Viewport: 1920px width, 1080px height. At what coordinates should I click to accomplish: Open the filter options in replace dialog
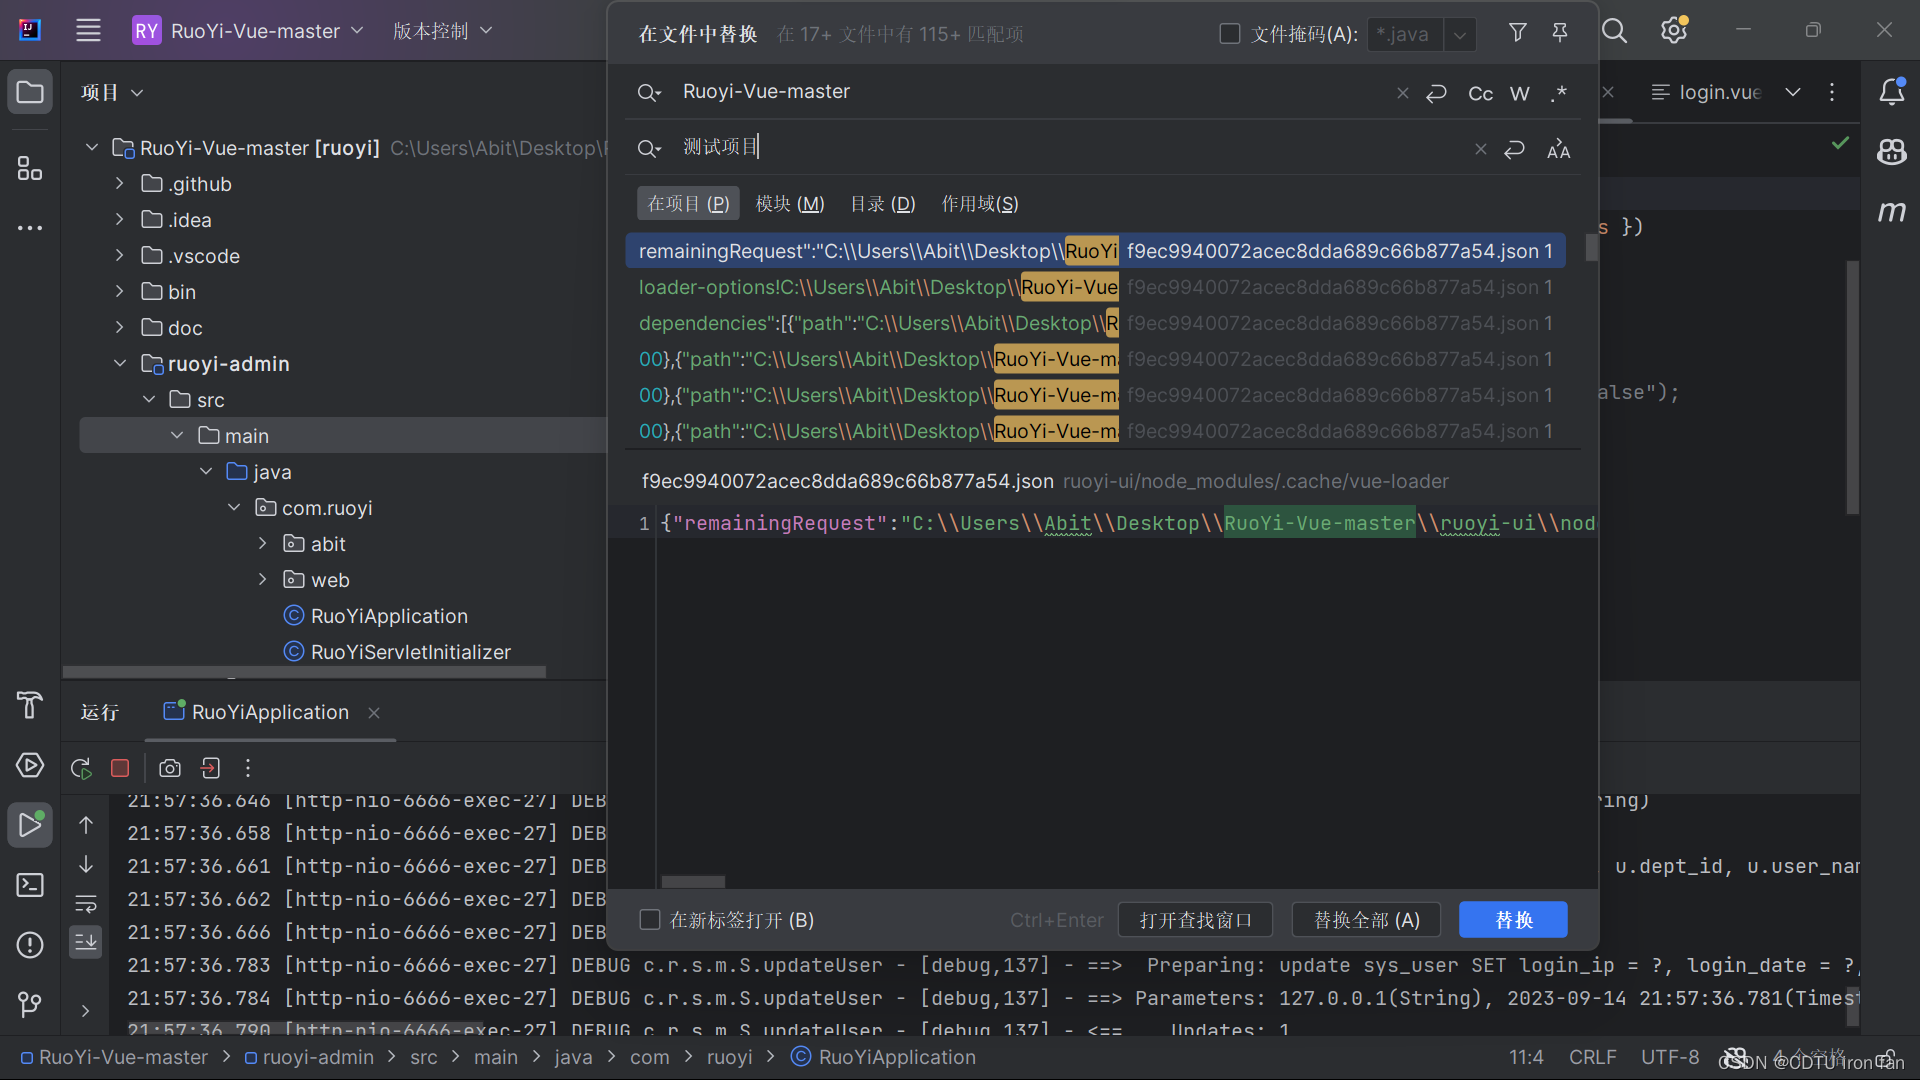[x=1517, y=33]
